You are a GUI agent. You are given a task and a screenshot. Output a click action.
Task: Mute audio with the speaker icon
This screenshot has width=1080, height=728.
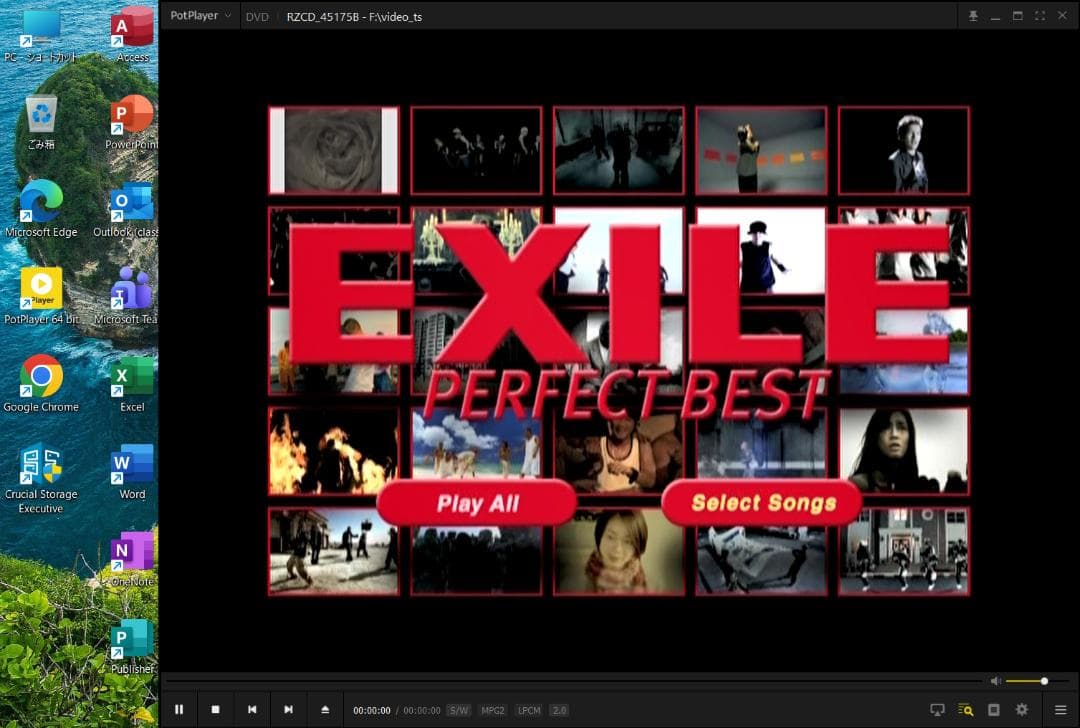pyautogui.click(x=995, y=681)
